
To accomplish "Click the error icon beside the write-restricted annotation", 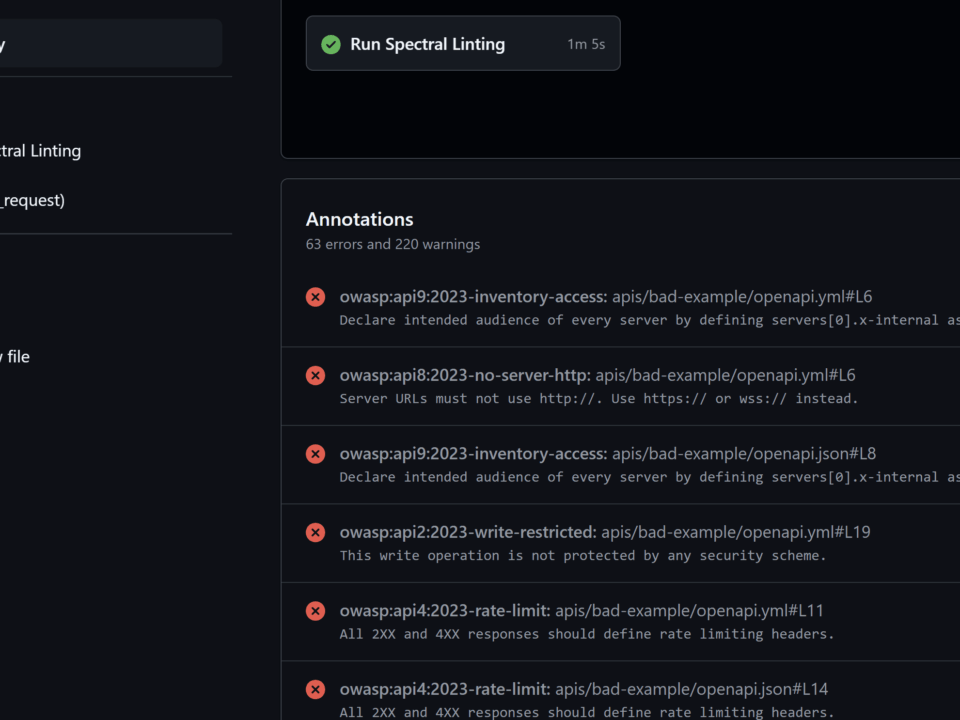I will [x=315, y=532].
